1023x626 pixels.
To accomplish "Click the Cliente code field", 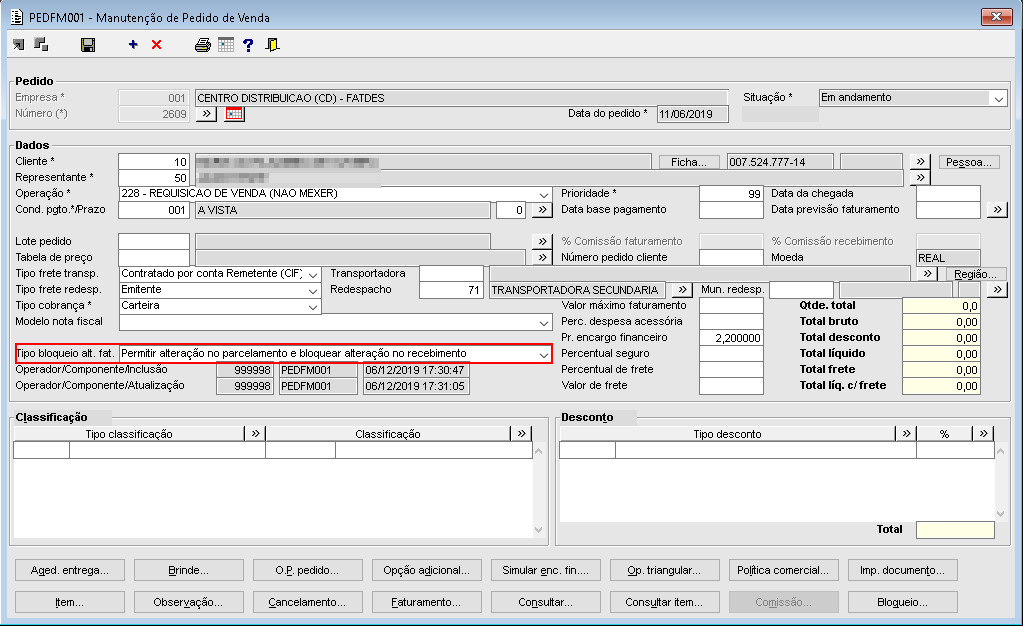I will click(x=154, y=162).
